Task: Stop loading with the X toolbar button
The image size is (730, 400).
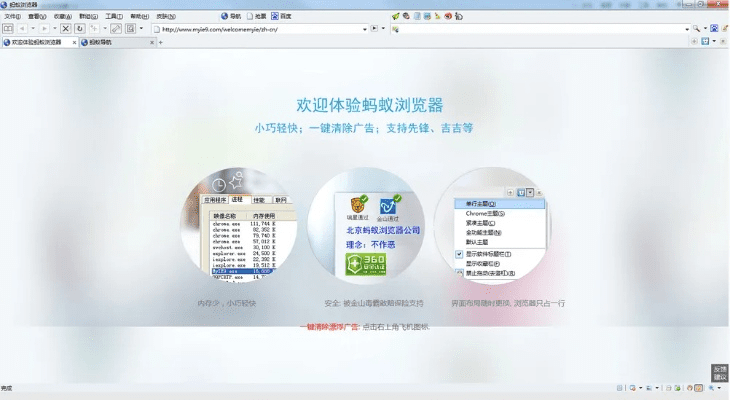Action: tap(66, 29)
